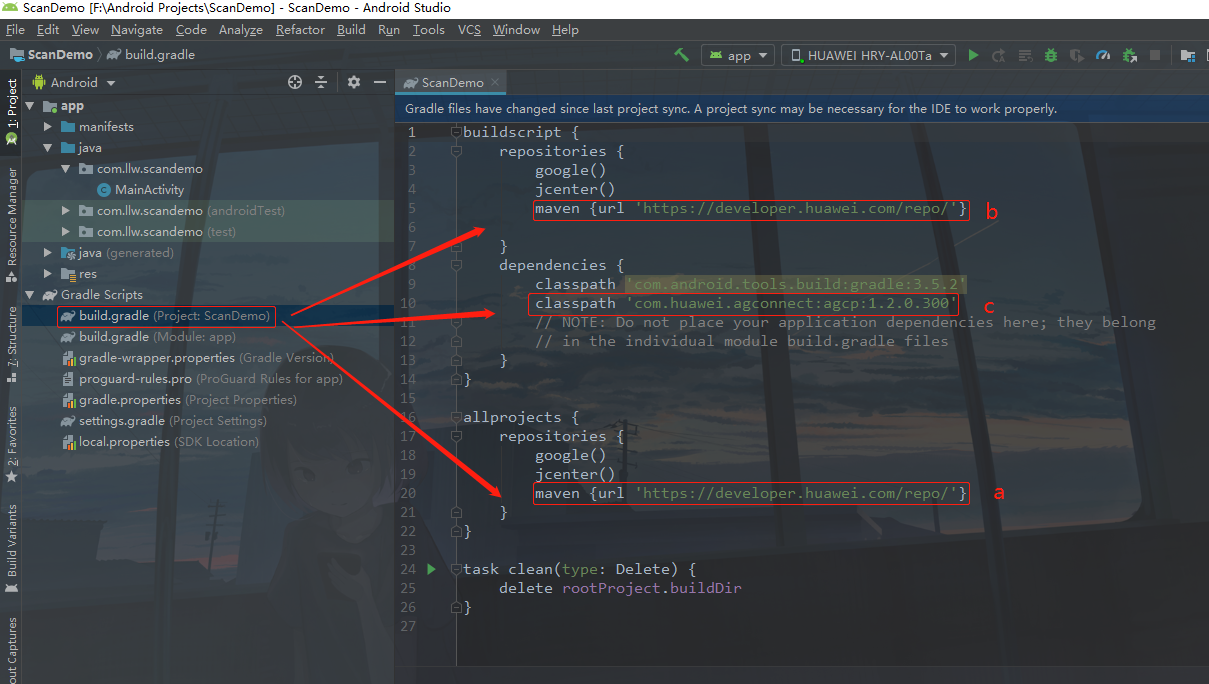
Task: Expand the manifests folder
Action: [x=48, y=127]
